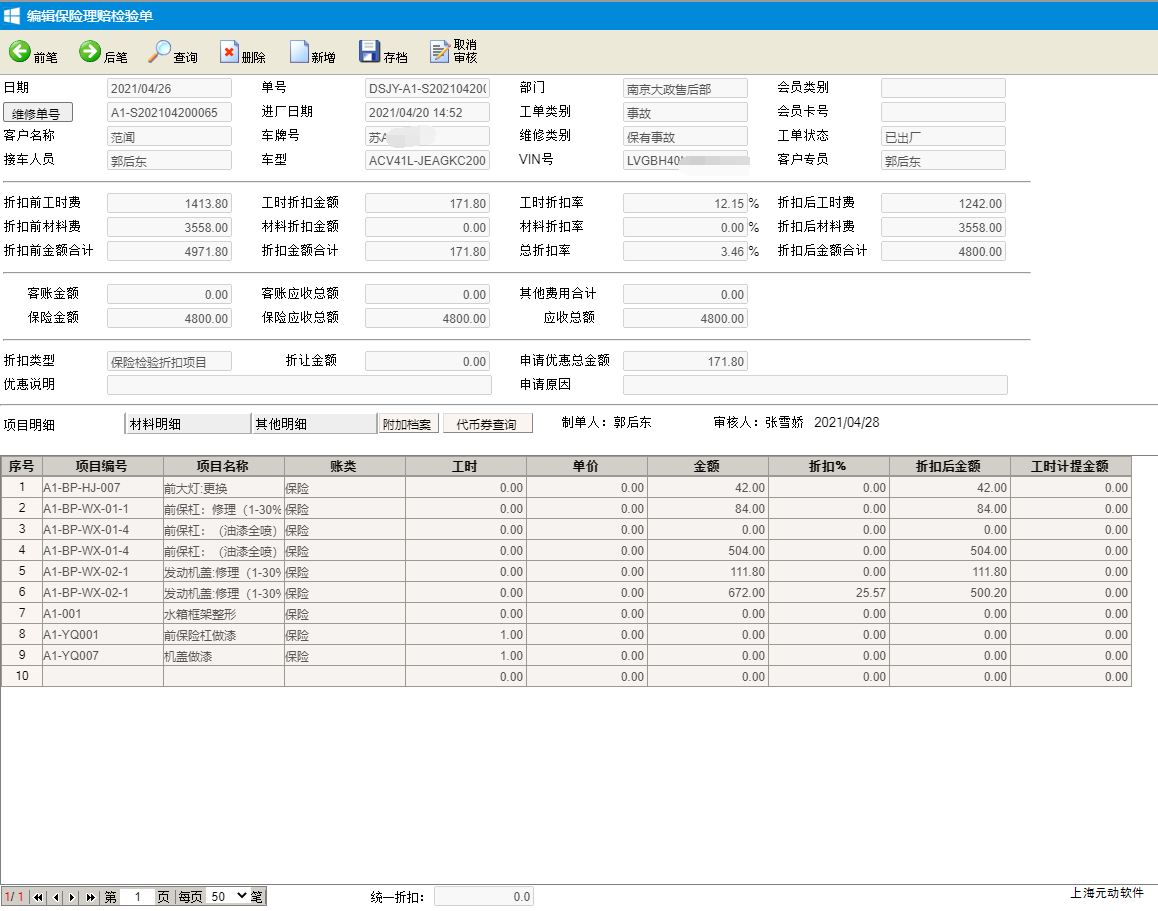Image resolution: width=1158 pixels, height=911 pixels.
Task: Open the 查询 magnifier search tool
Action: coord(160,53)
